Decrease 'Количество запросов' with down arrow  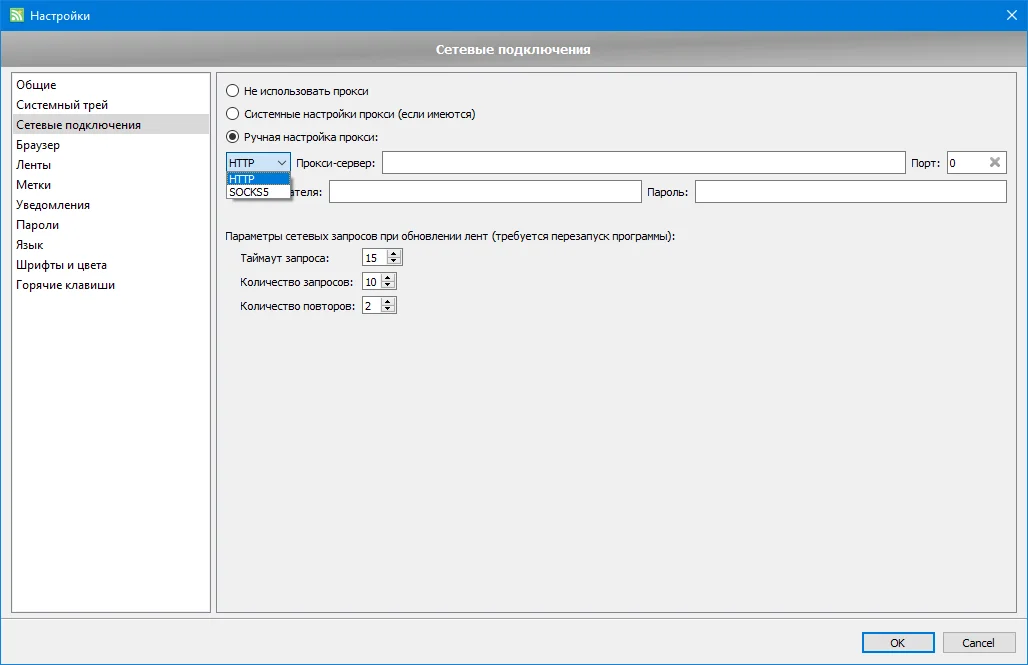click(389, 286)
